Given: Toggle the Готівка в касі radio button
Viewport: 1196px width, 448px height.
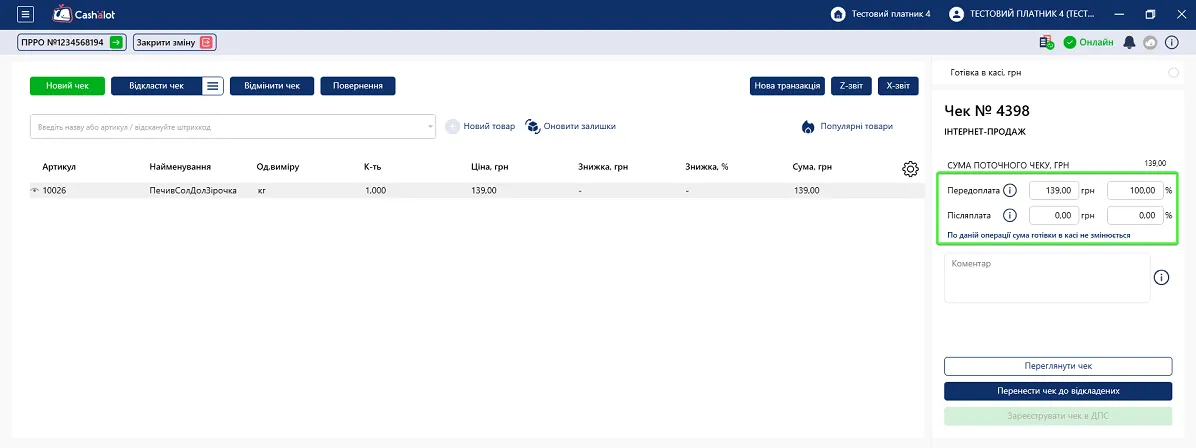Looking at the screenshot, I should [x=1173, y=73].
